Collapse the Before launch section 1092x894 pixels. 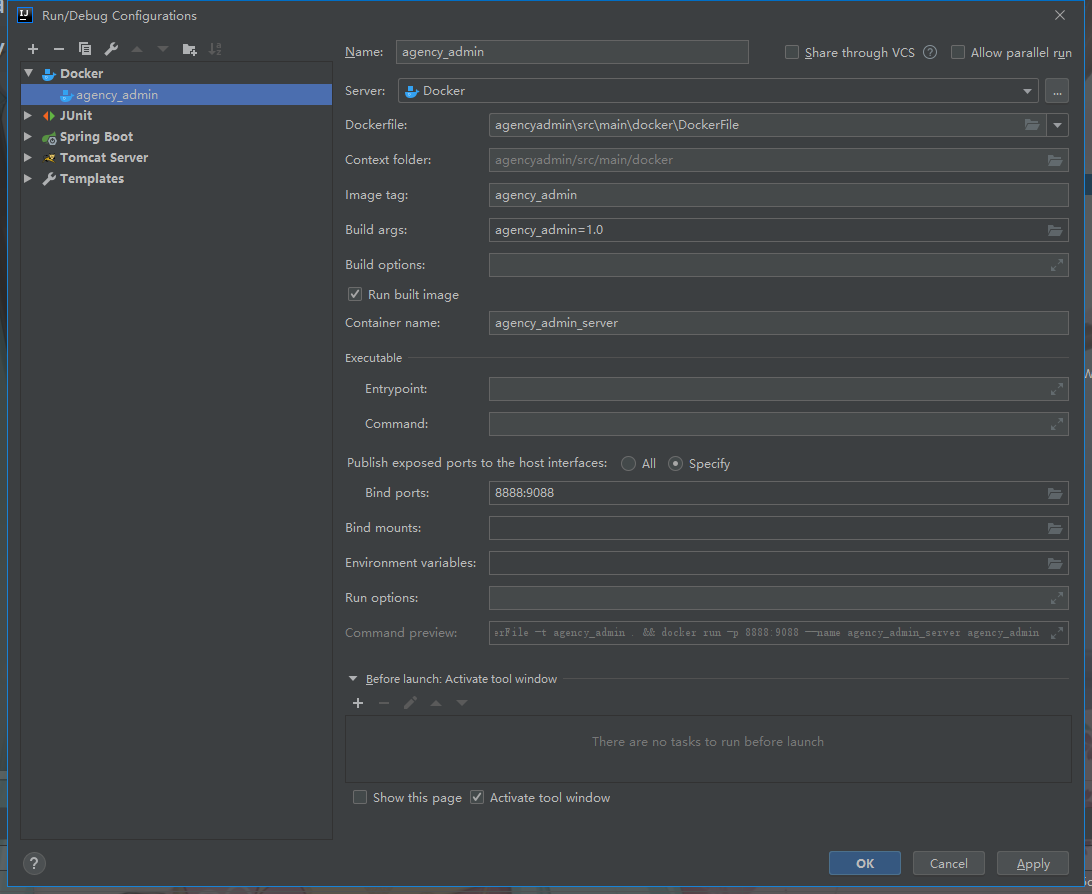tap(353, 679)
